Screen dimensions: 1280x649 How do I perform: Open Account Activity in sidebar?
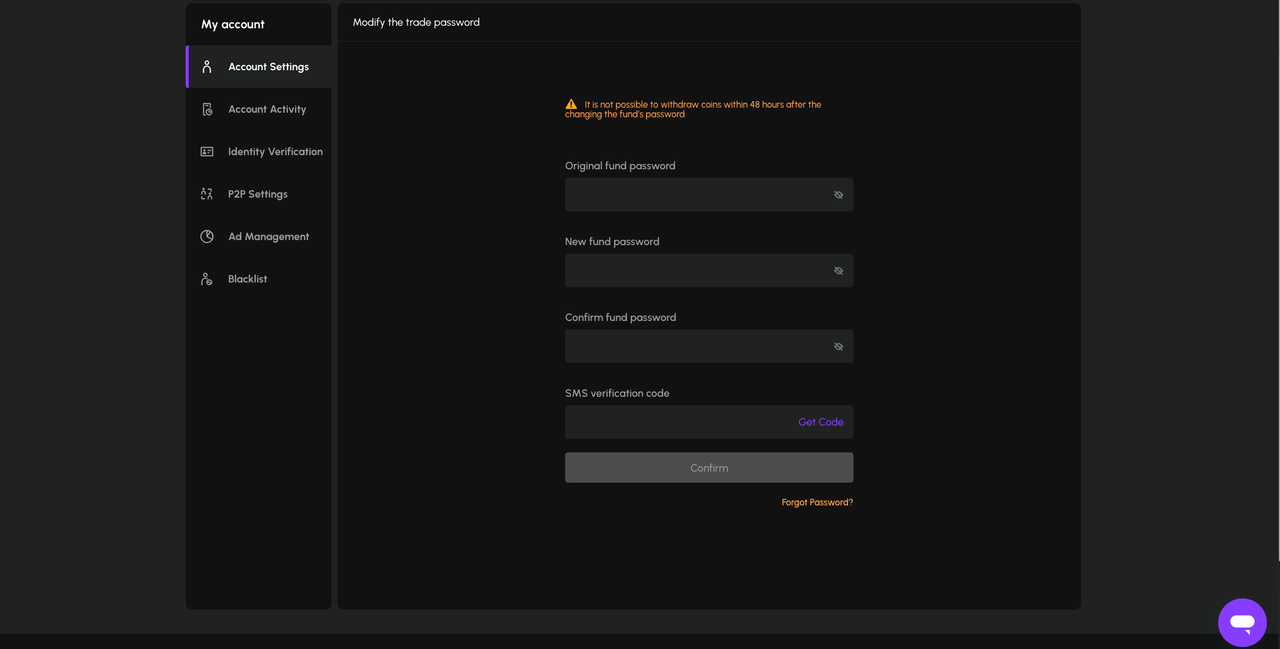pos(258,109)
